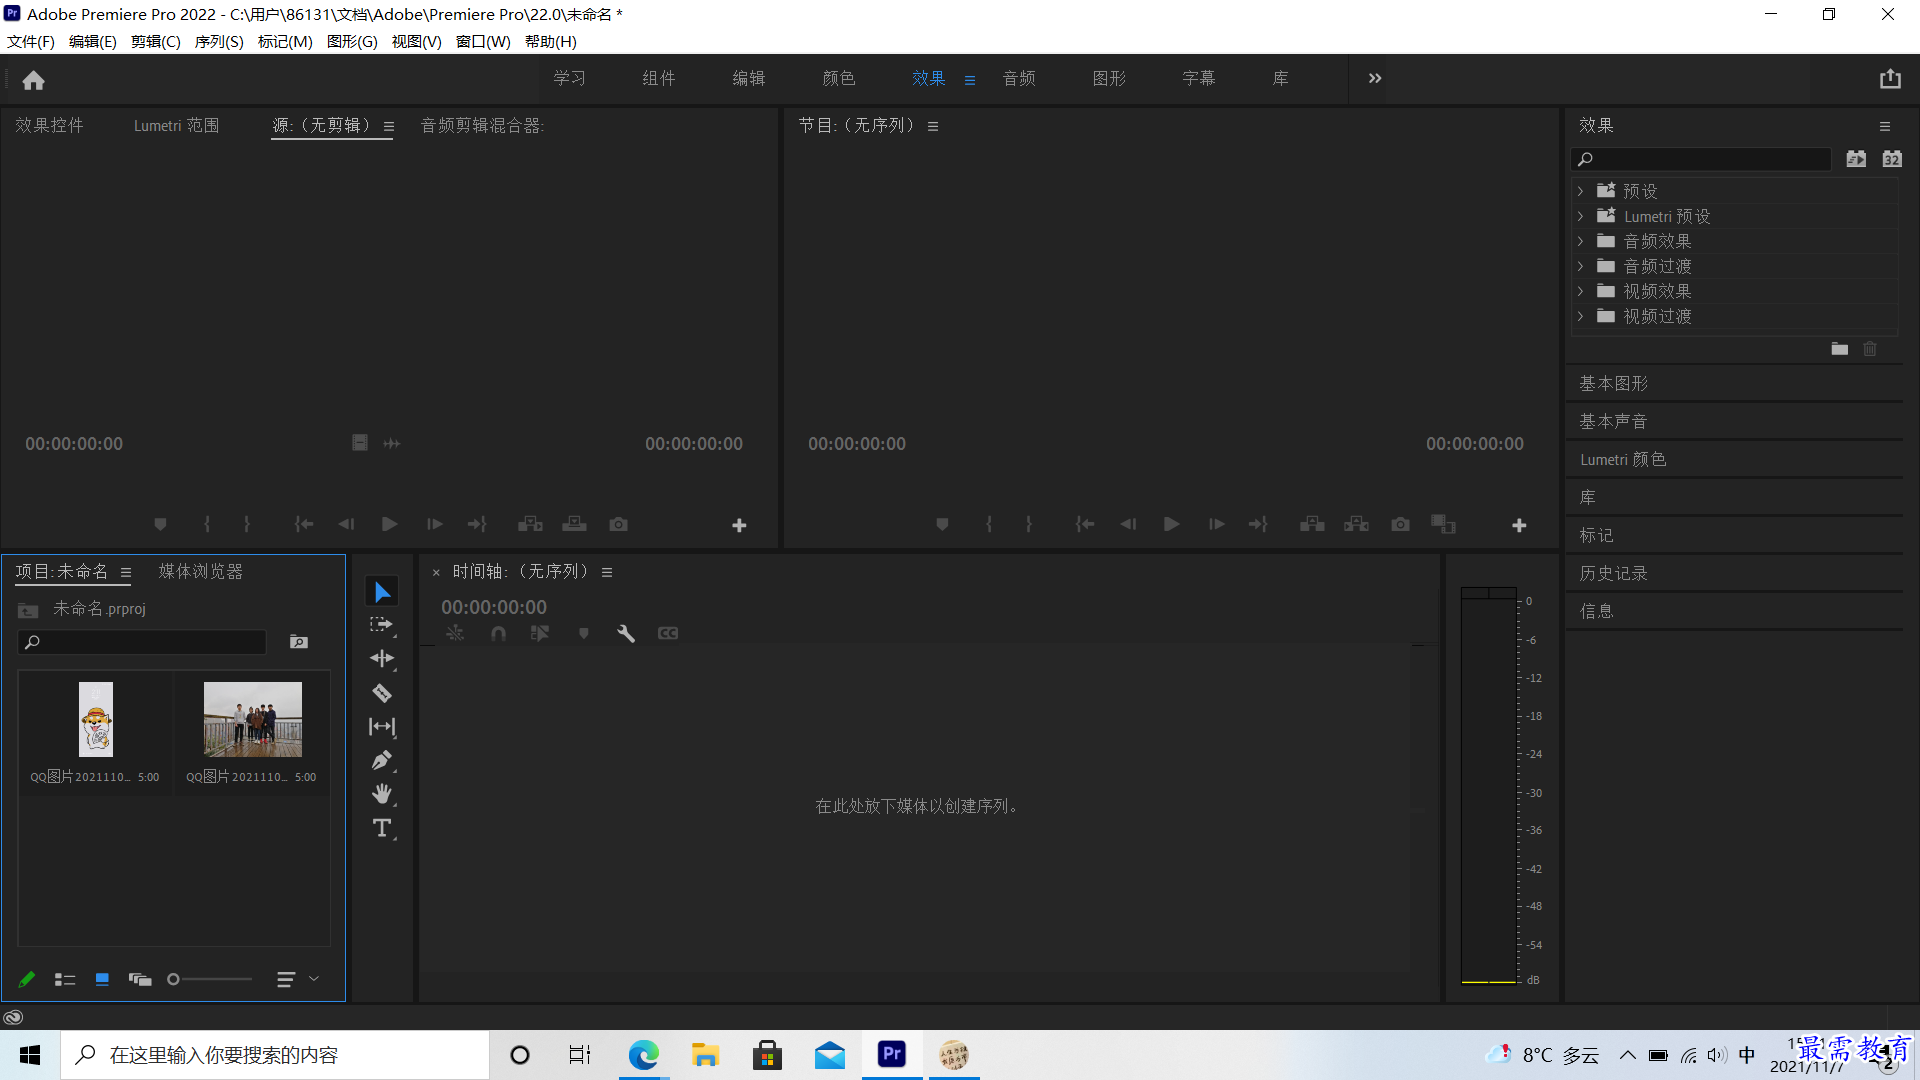Click Export Frame camera in Program monitor

tap(1400, 524)
